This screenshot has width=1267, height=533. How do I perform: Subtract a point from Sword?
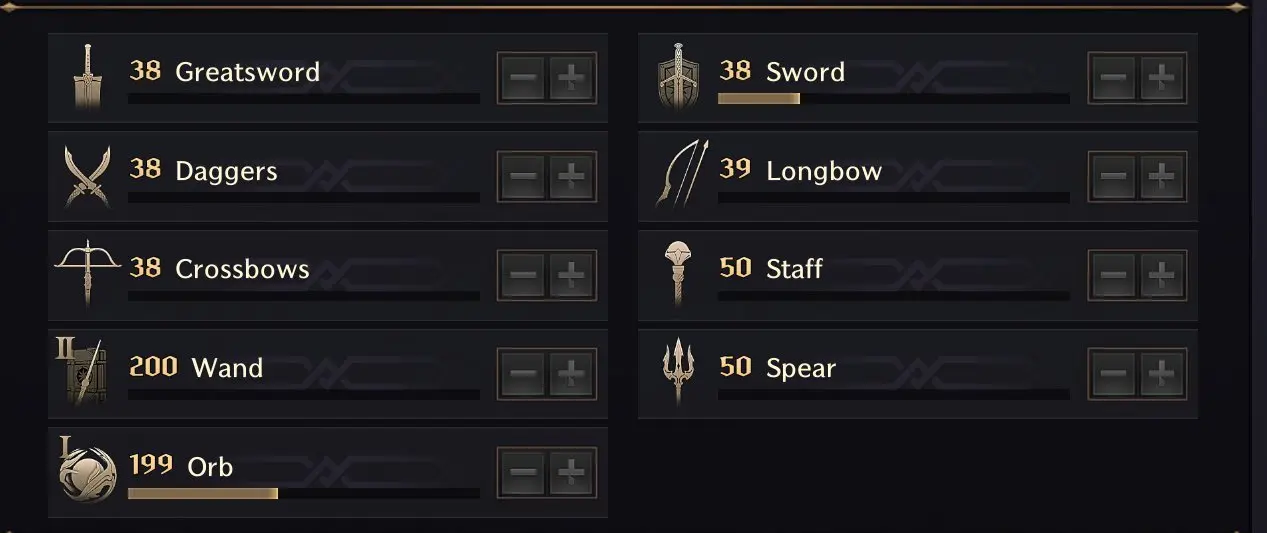coord(1112,78)
